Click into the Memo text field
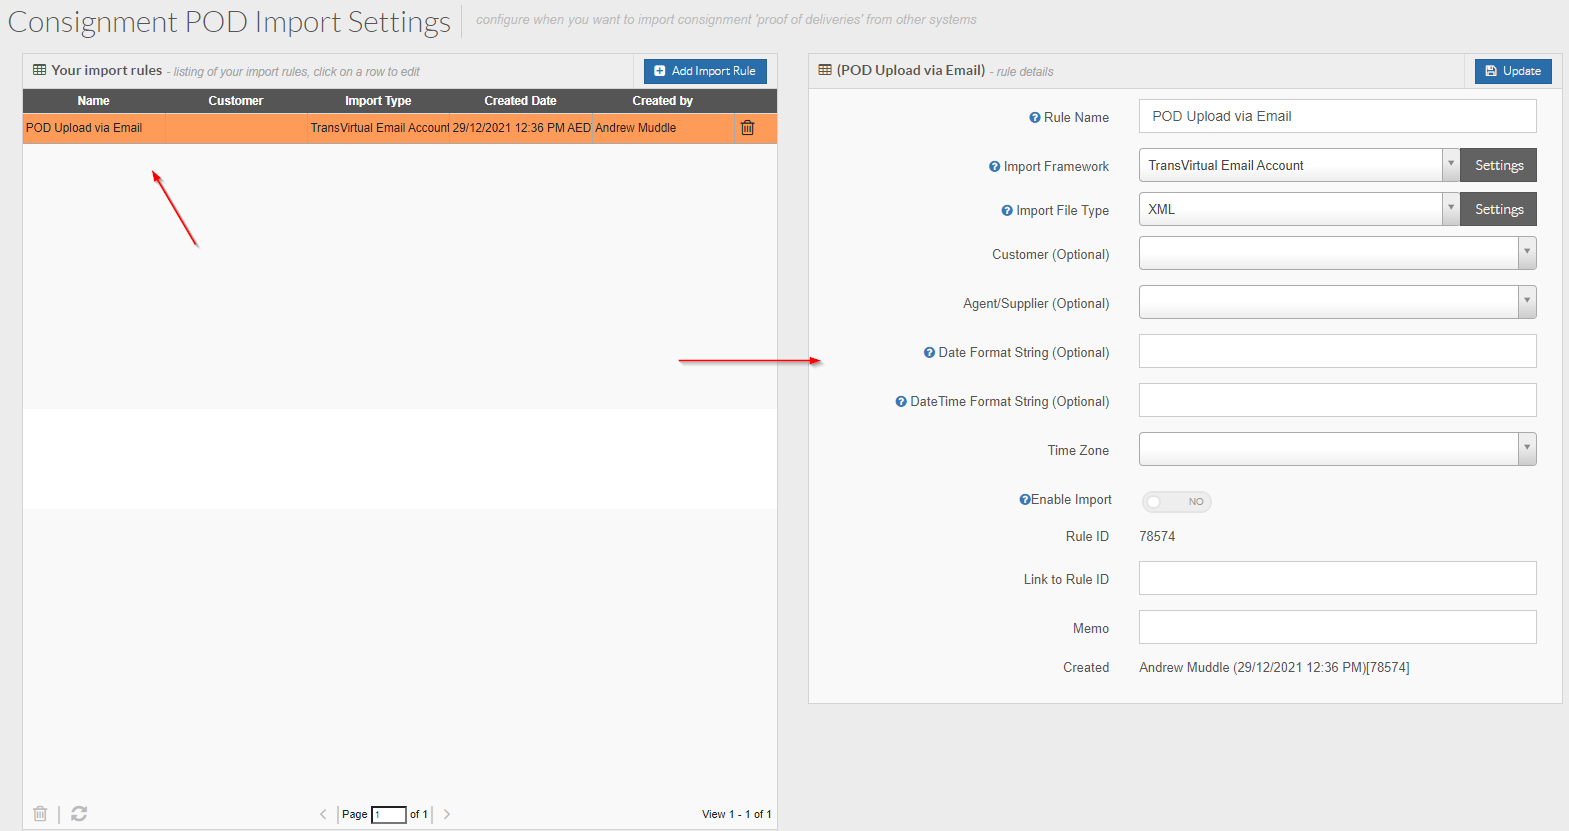1569x831 pixels. pyautogui.click(x=1337, y=627)
